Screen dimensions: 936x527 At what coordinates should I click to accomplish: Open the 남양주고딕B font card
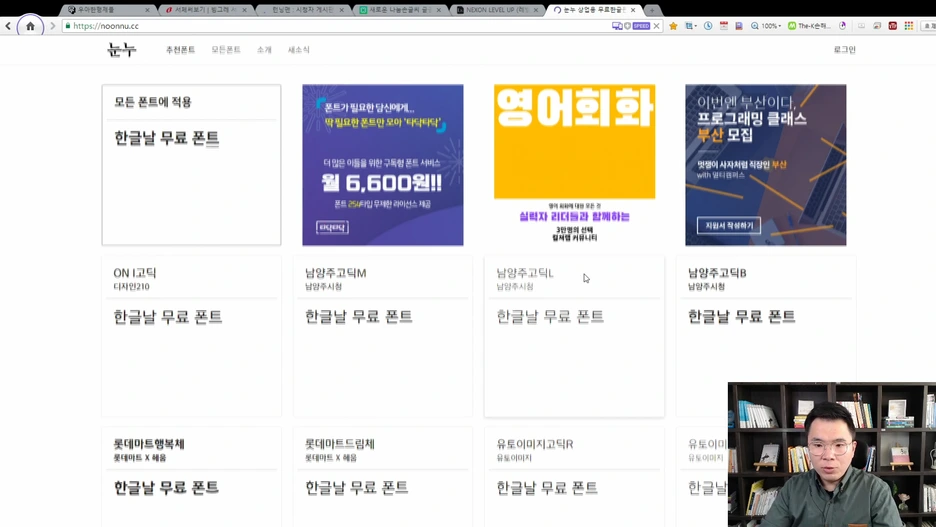[766, 336]
